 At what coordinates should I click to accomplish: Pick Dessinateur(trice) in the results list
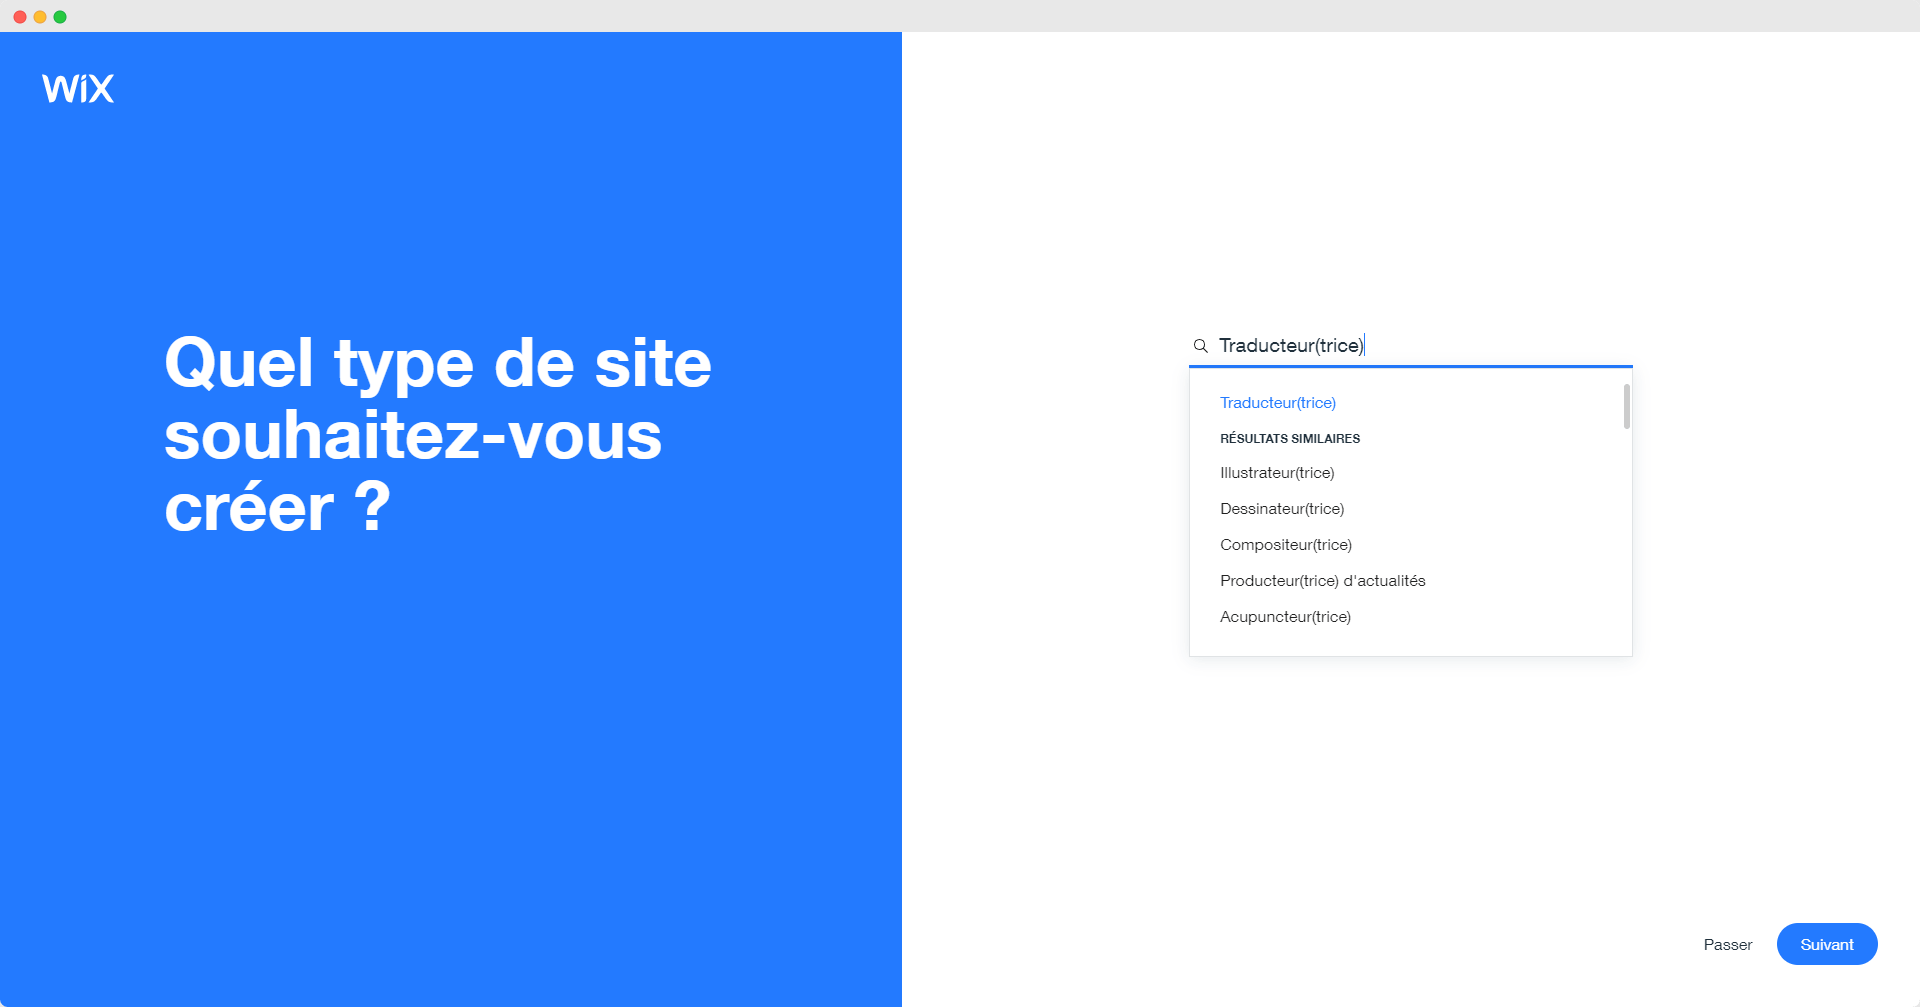pos(1281,509)
